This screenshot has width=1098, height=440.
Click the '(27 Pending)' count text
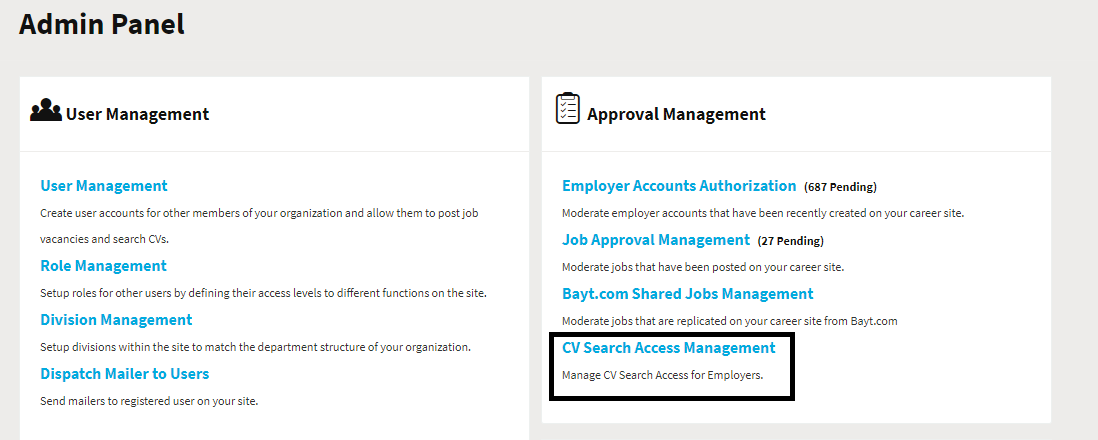coord(791,241)
